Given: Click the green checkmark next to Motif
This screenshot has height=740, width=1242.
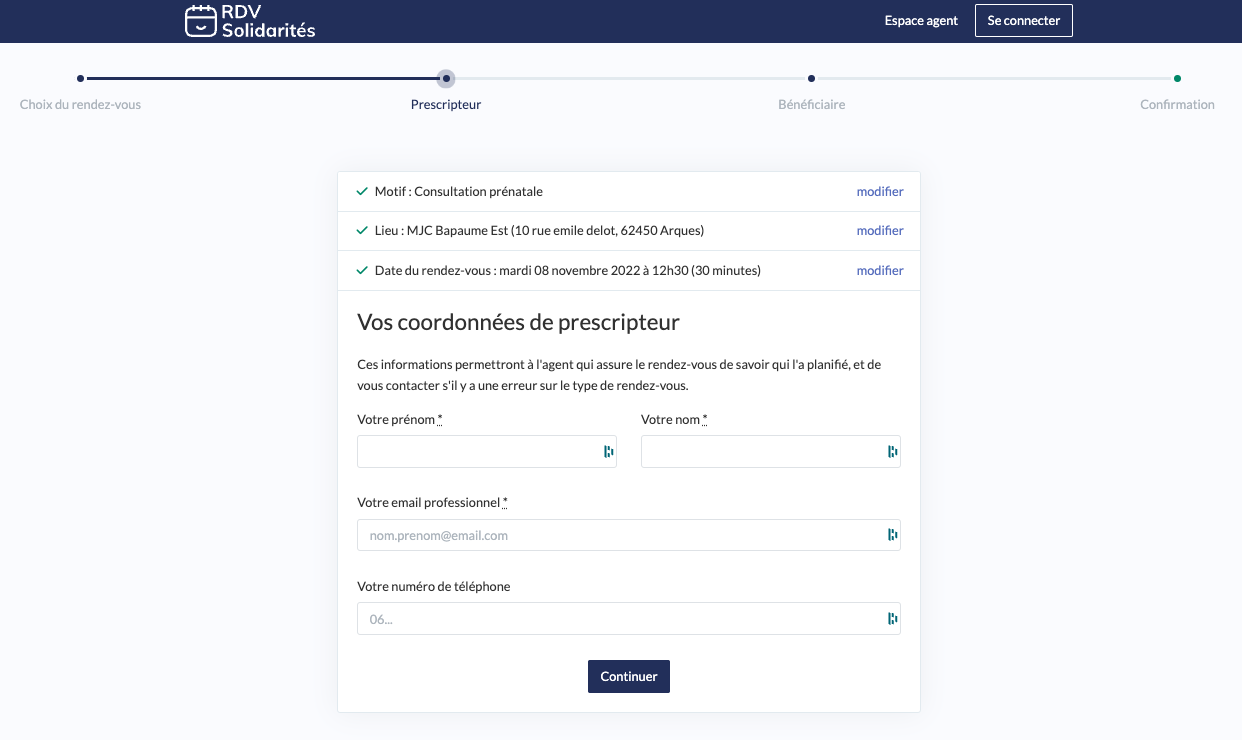Looking at the screenshot, I should tap(361, 191).
